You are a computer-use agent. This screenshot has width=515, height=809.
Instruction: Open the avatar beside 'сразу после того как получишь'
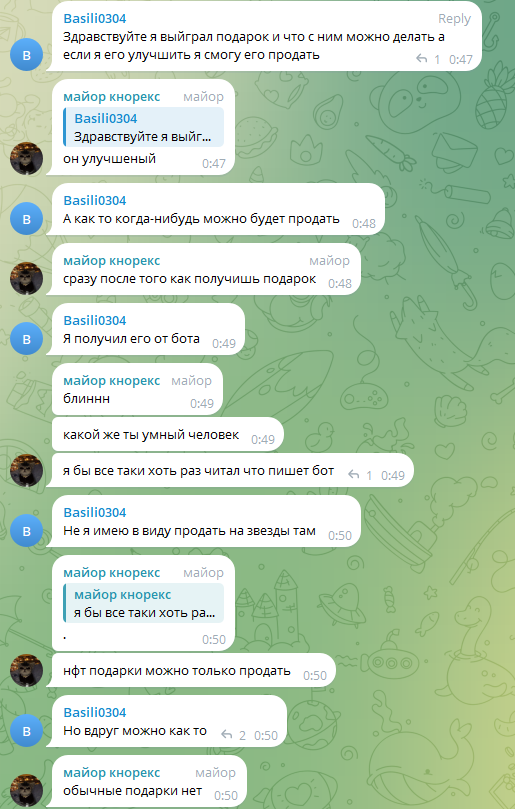(x=26, y=279)
